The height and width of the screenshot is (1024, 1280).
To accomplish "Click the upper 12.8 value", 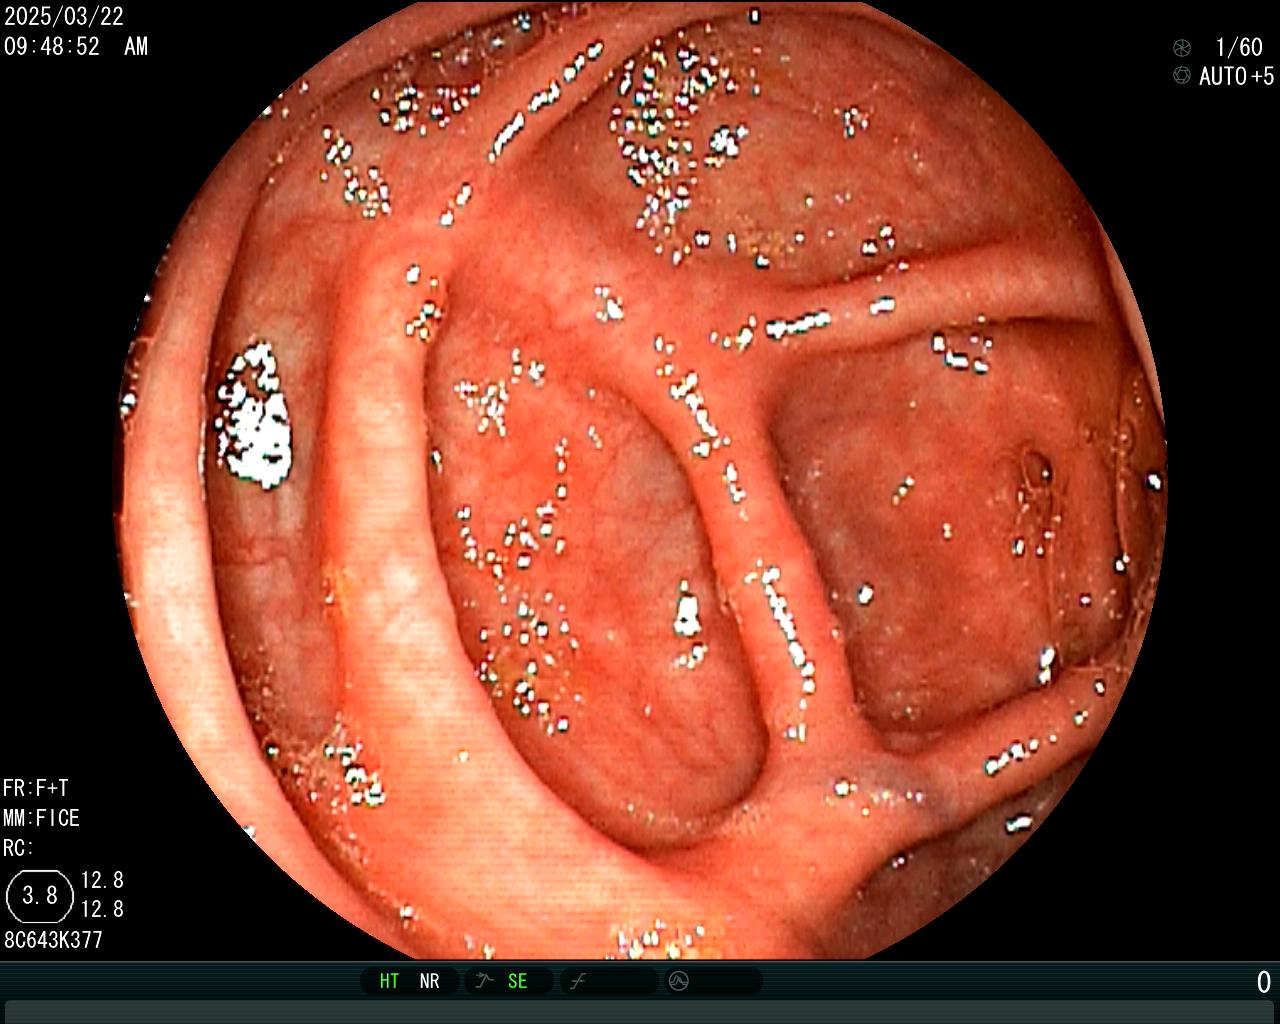I will click(x=102, y=880).
